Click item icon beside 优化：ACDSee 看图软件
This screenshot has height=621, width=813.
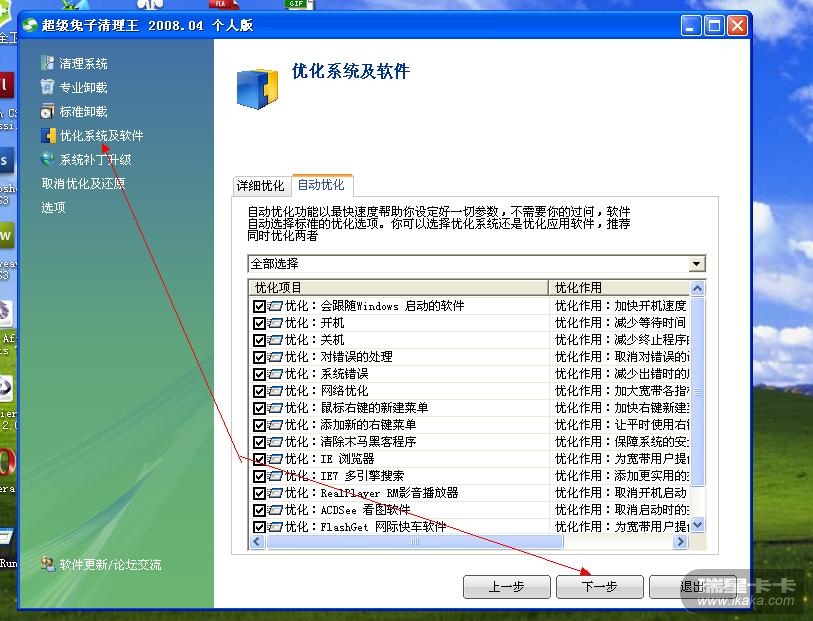(275, 510)
